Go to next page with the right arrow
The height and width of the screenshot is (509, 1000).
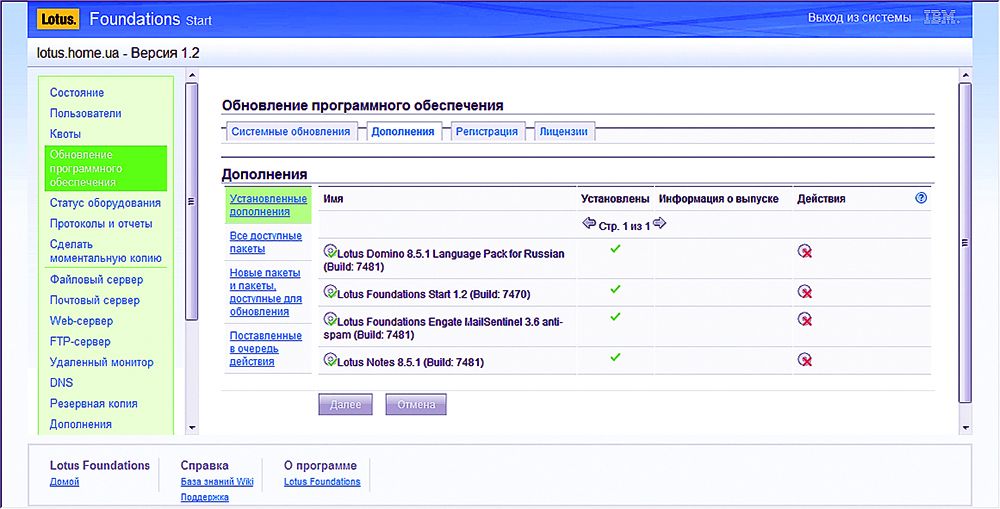tap(659, 223)
